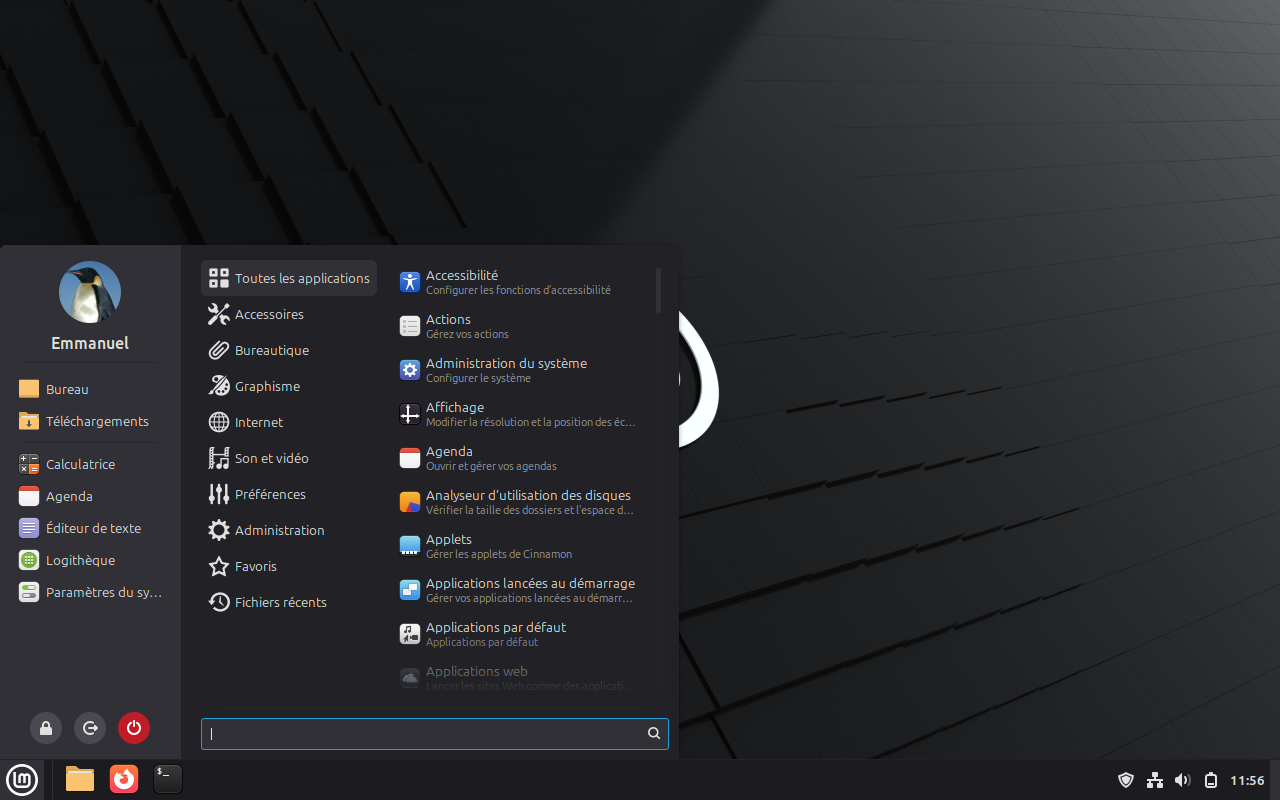Click the lock screen icon button
The image size is (1280, 800).
46,728
